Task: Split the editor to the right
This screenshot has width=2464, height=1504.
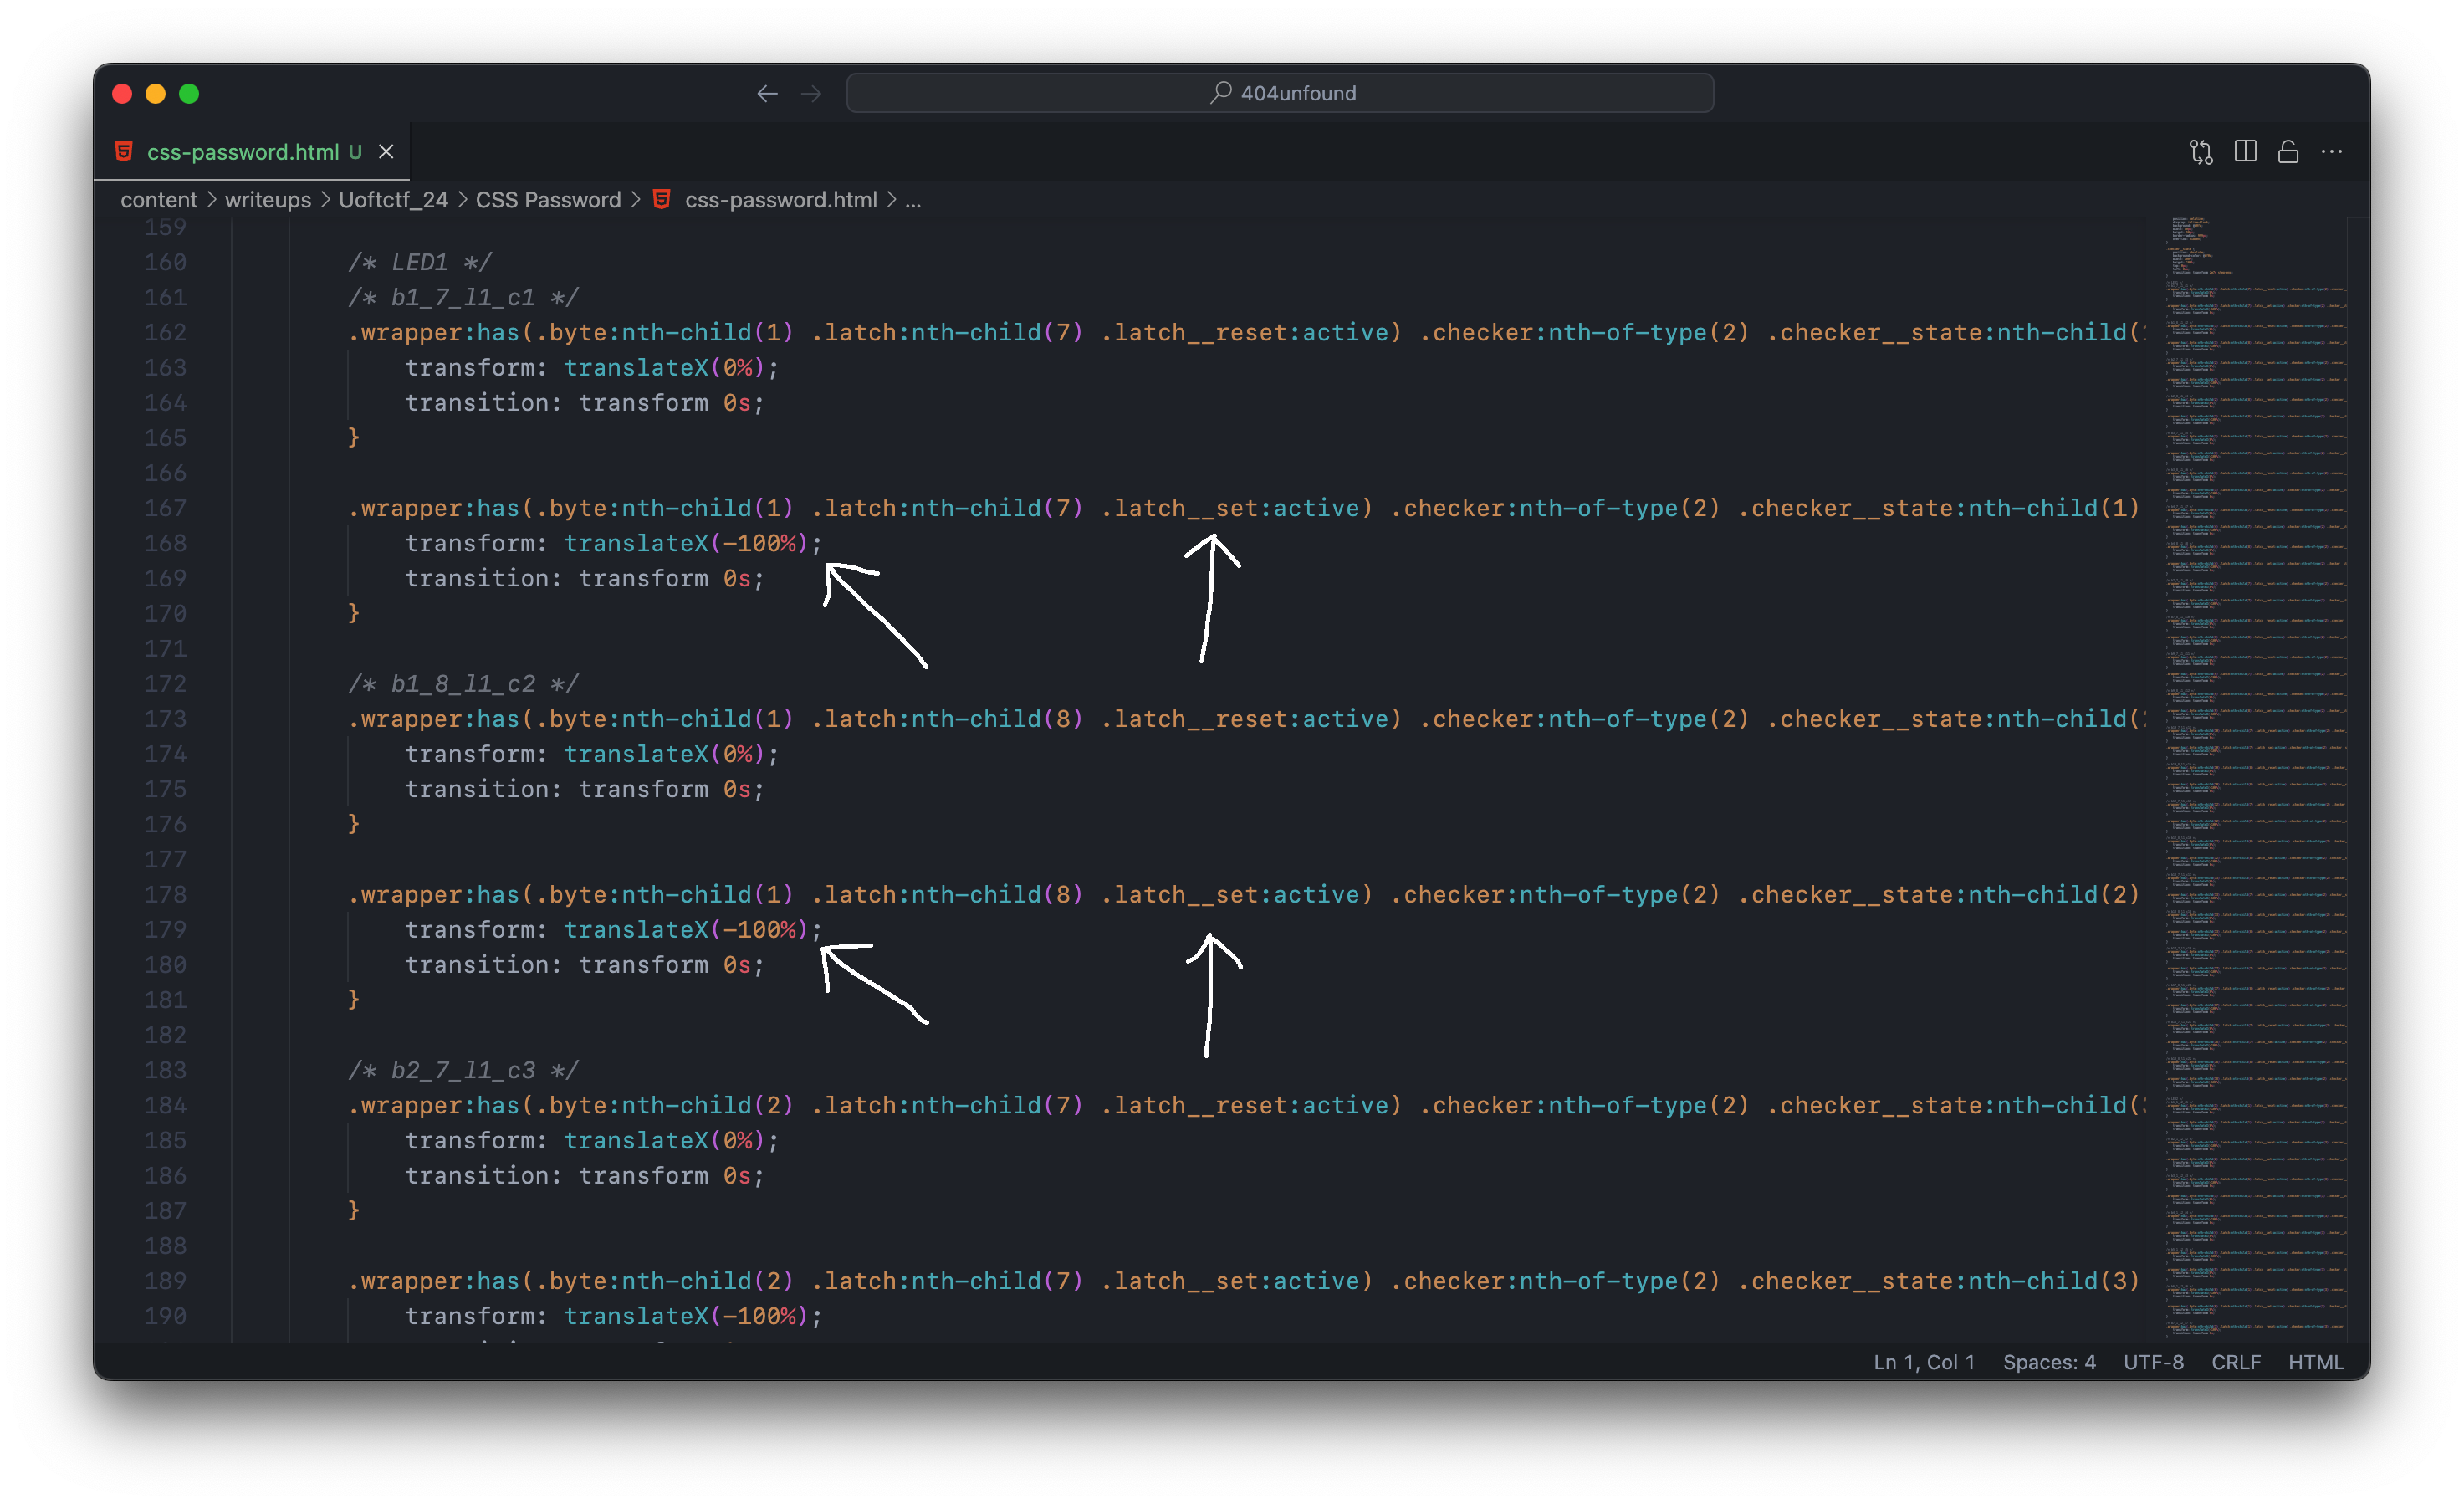Action: 2245,151
